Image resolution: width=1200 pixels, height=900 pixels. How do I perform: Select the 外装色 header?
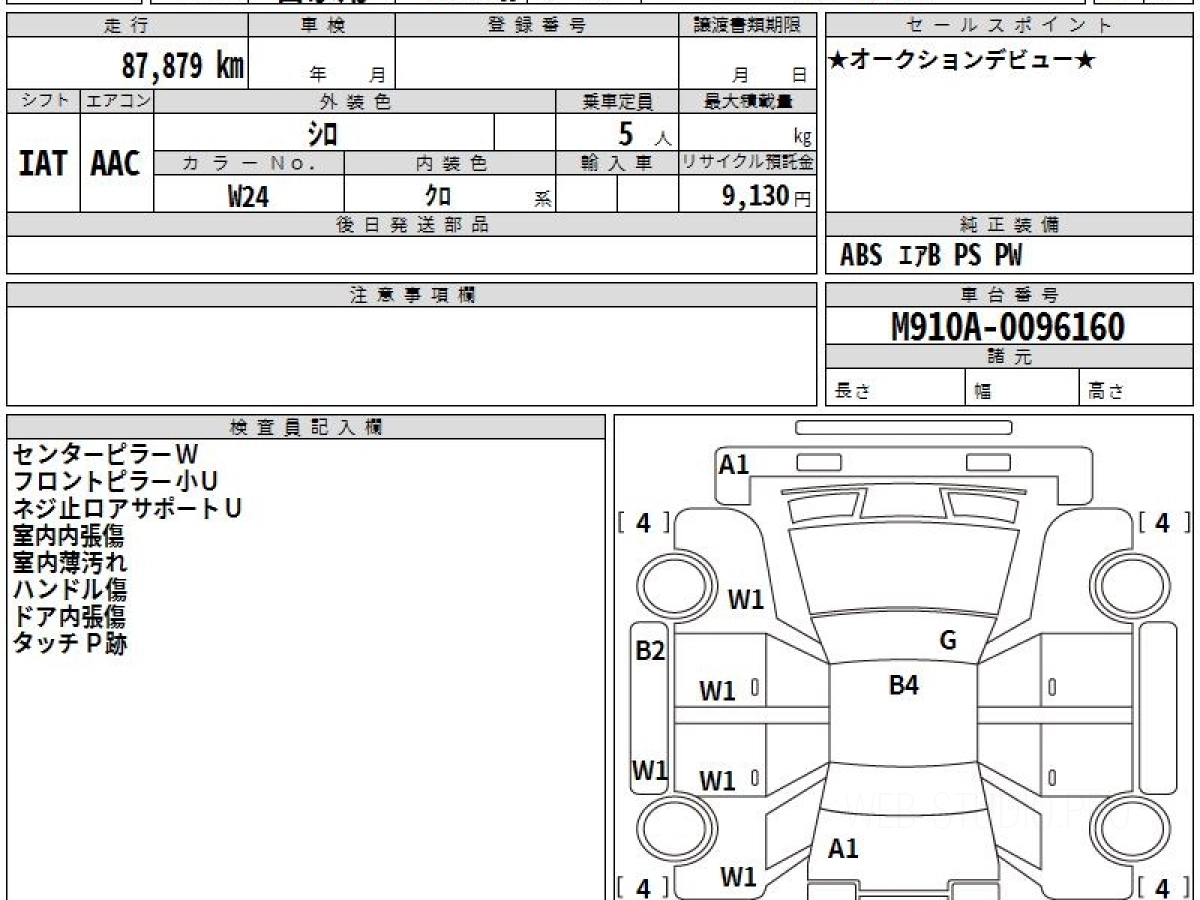coord(355,101)
